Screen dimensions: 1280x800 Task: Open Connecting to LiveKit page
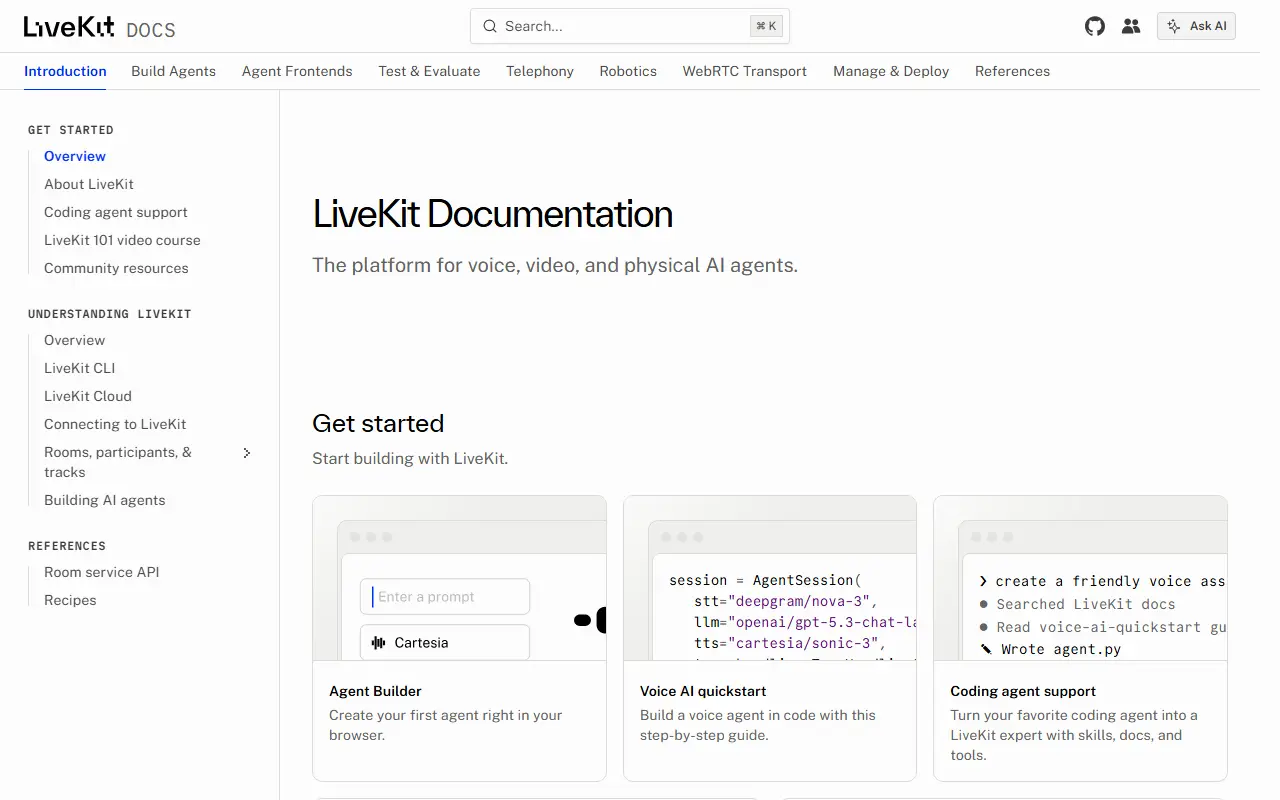coord(115,424)
